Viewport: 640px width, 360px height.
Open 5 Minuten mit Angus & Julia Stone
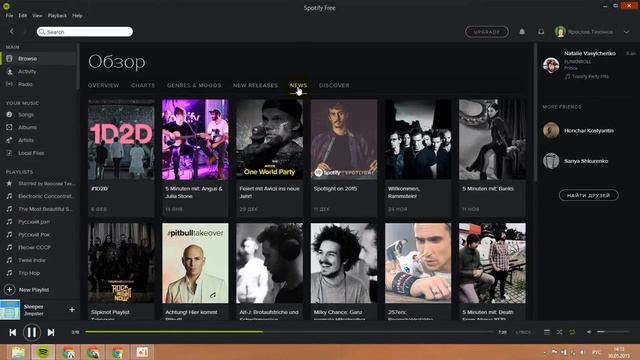pyautogui.click(x=195, y=158)
